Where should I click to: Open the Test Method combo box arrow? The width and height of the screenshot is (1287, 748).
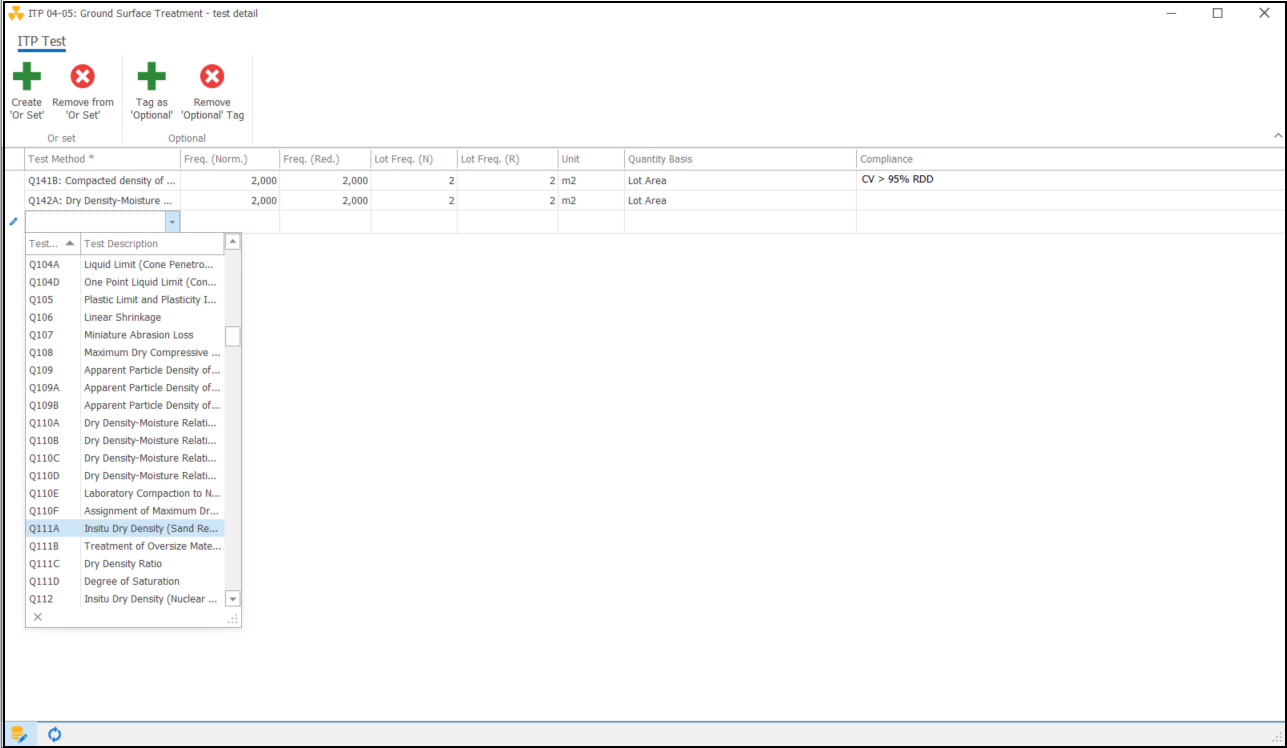pos(173,221)
